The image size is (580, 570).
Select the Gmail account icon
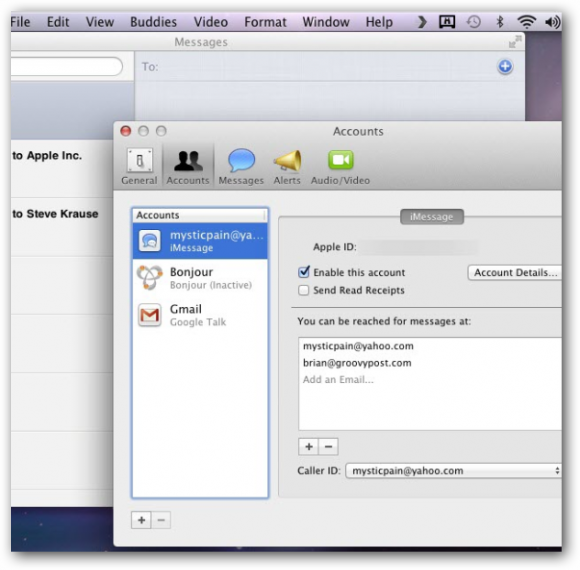(x=149, y=315)
